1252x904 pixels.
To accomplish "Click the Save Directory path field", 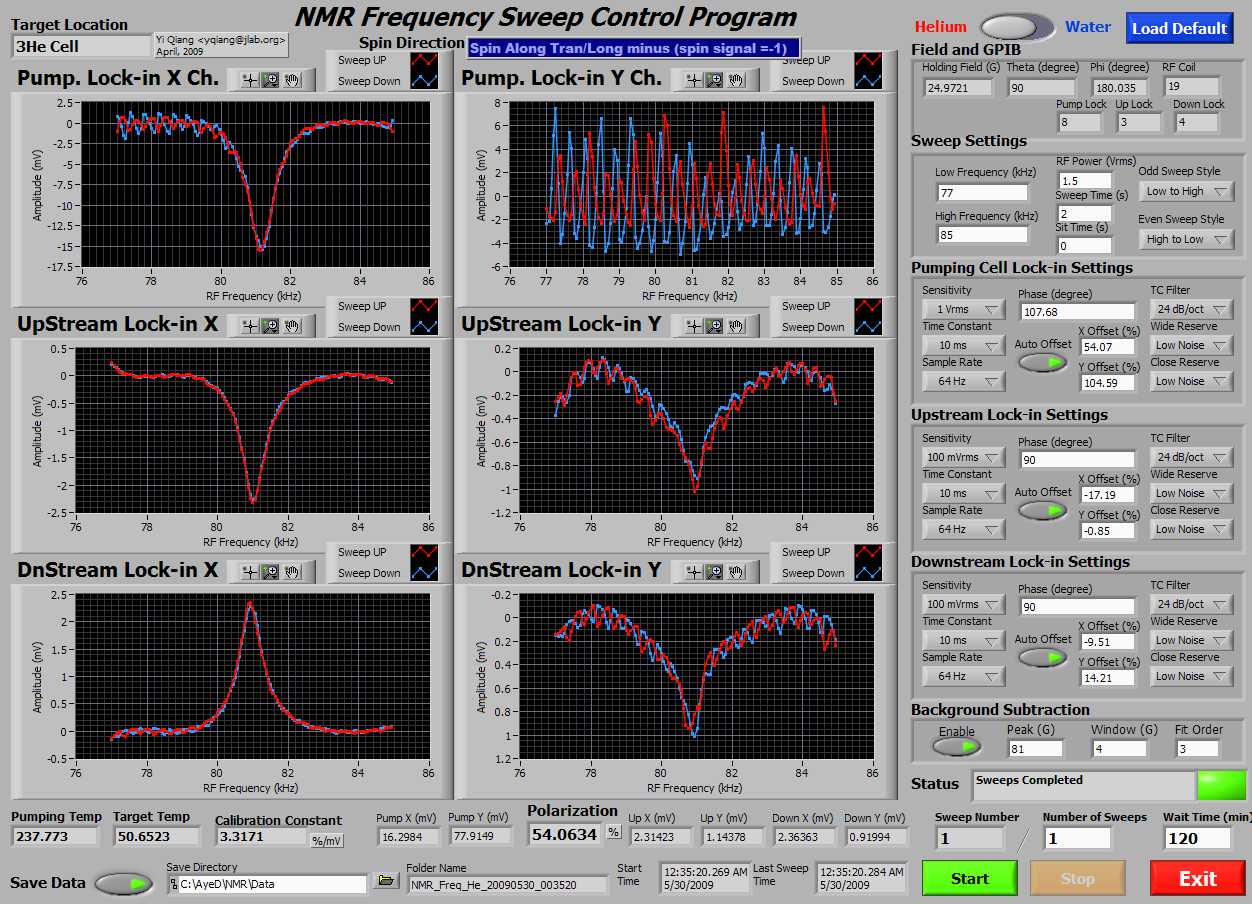I will point(266,884).
